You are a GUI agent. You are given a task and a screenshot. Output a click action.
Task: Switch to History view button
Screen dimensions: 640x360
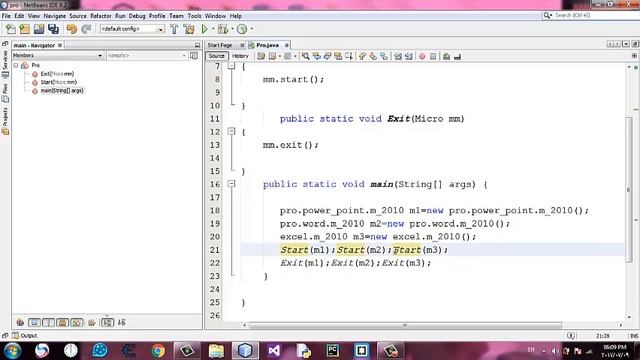pyautogui.click(x=240, y=56)
